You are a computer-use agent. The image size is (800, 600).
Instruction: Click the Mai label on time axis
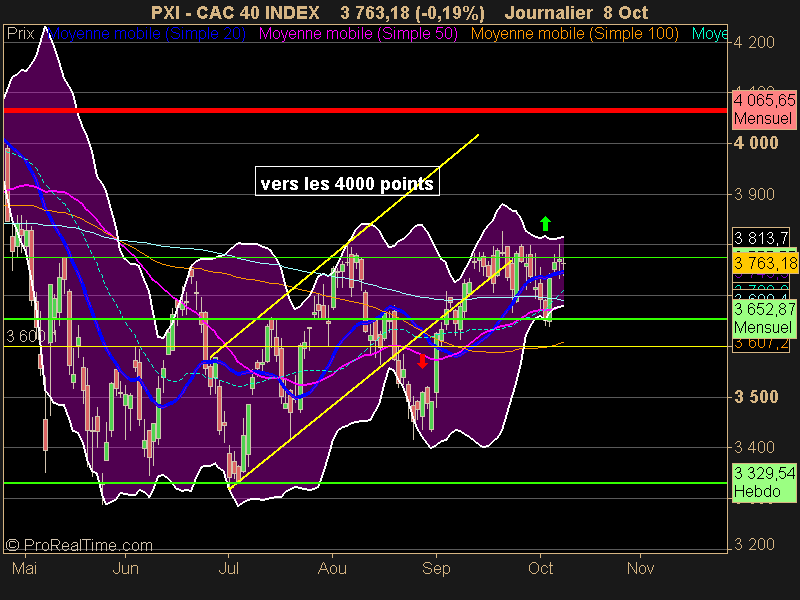coord(24,568)
